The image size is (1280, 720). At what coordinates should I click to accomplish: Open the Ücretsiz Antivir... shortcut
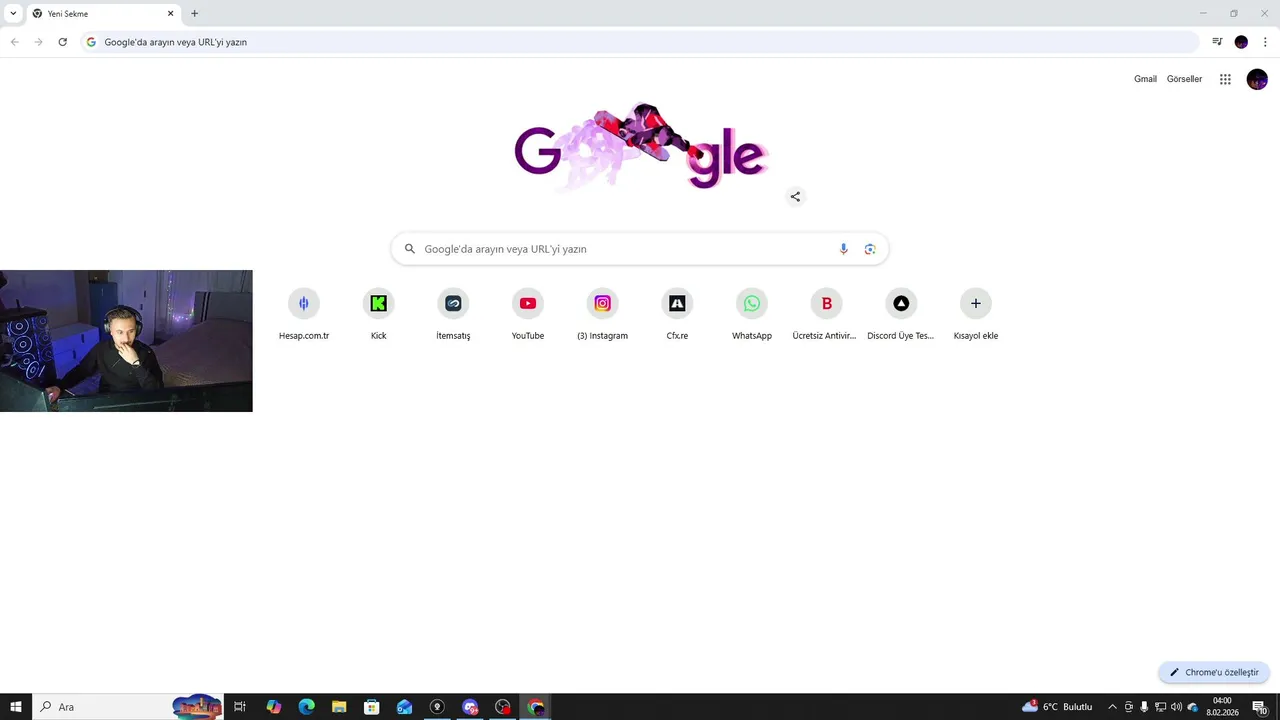point(826,314)
